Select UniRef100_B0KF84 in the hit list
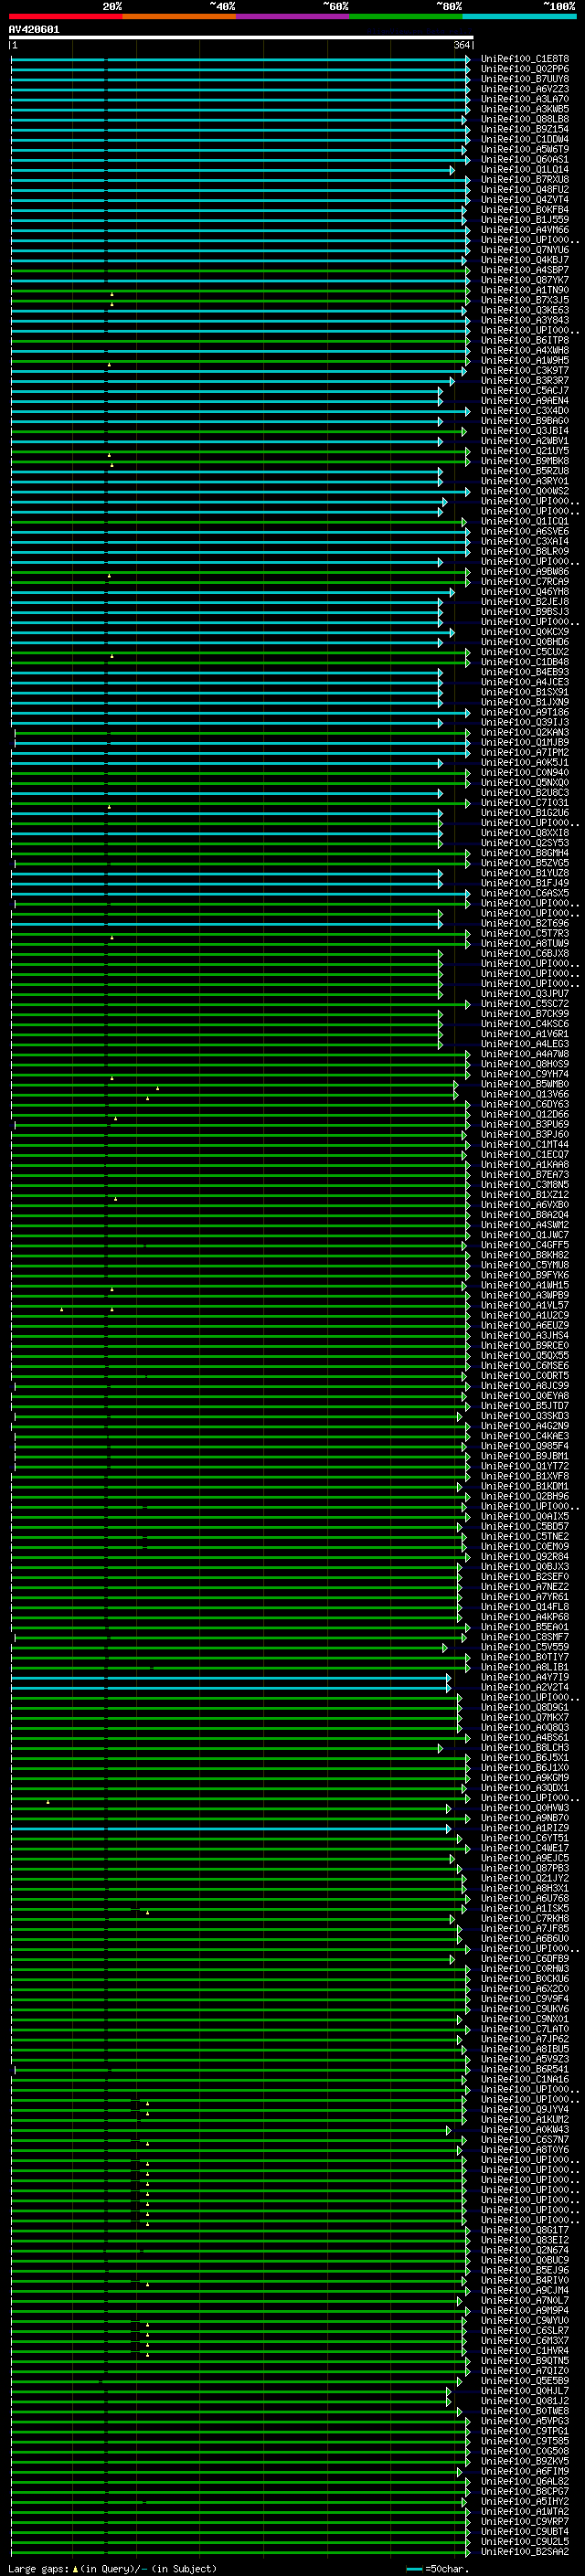Viewport: 585px width, 2576px height. click(x=525, y=210)
